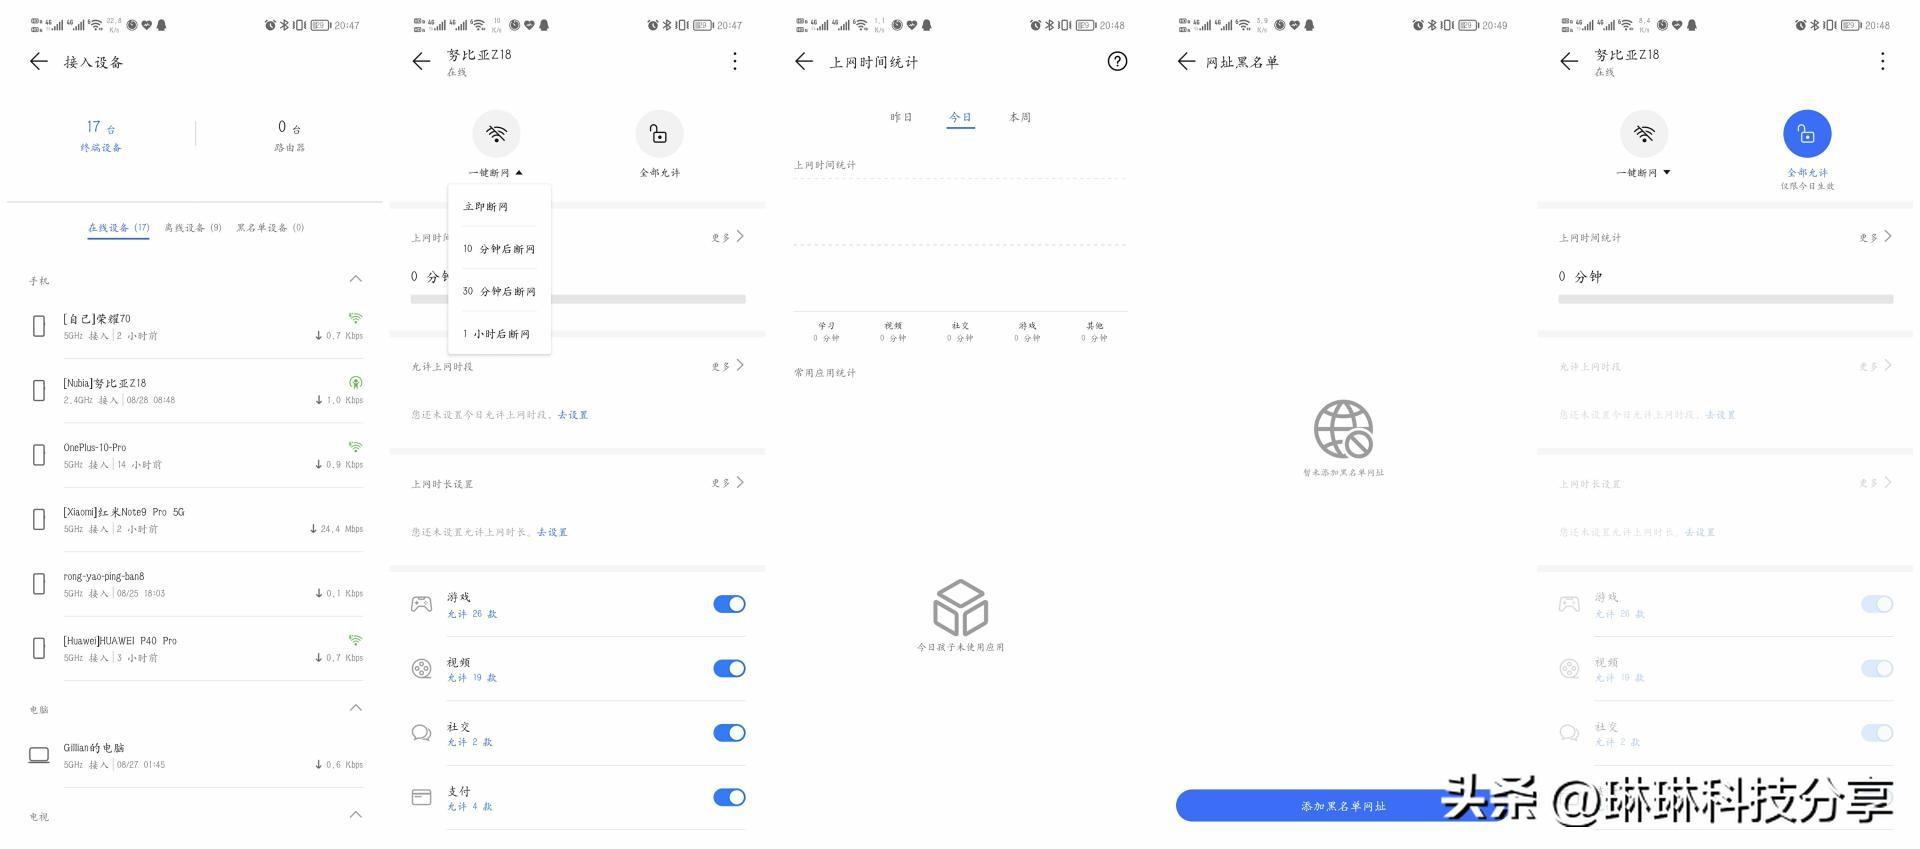Toggle the blue active 全部允许 button off
Image resolution: width=1920 pixels, height=849 pixels.
coord(1807,133)
